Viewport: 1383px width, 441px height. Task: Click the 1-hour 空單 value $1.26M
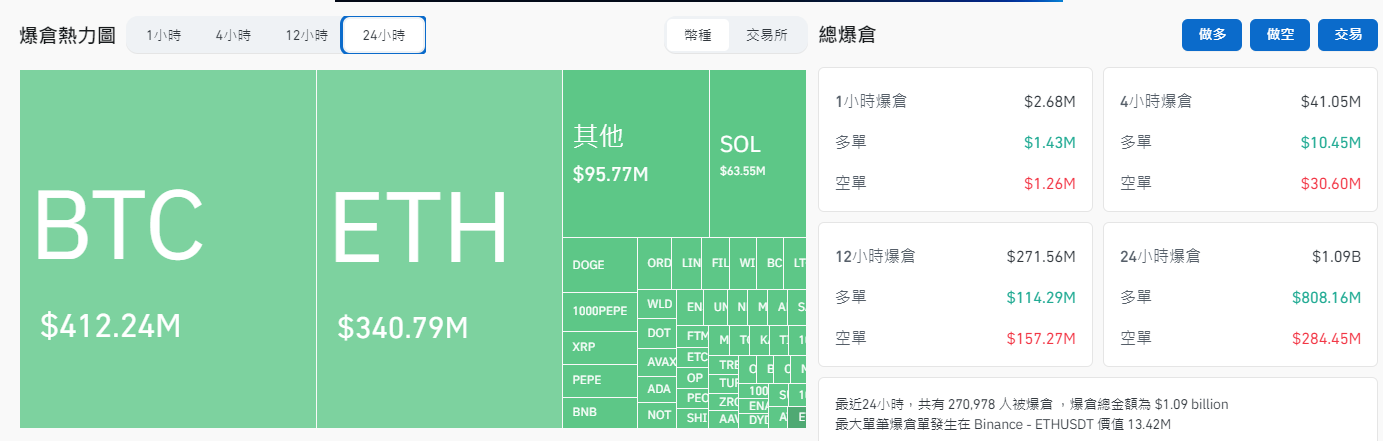coord(1049,183)
